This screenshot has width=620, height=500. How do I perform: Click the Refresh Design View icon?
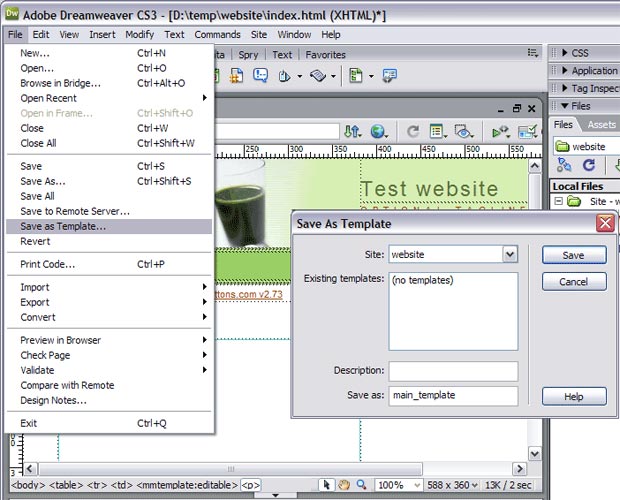413,131
